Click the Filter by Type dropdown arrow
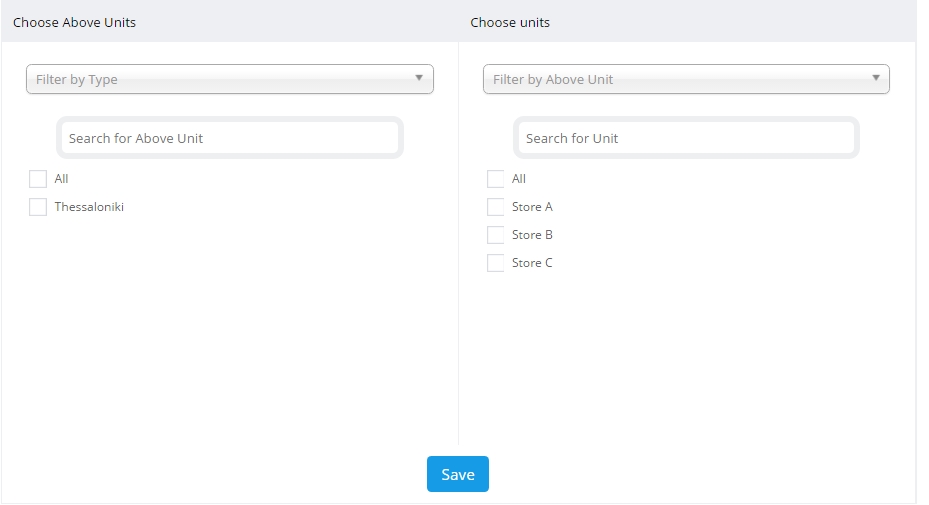The height and width of the screenshot is (505, 929). click(x=419, y=78)
